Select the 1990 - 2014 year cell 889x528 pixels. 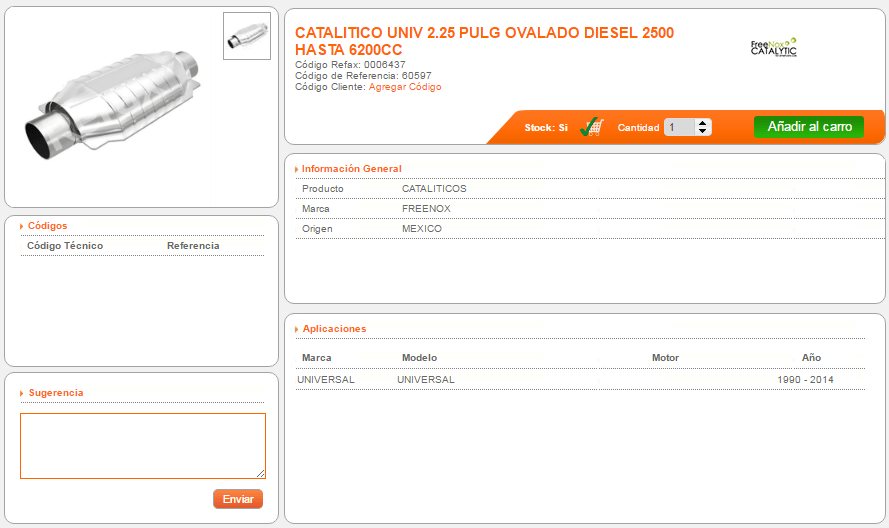pos(805,379)
